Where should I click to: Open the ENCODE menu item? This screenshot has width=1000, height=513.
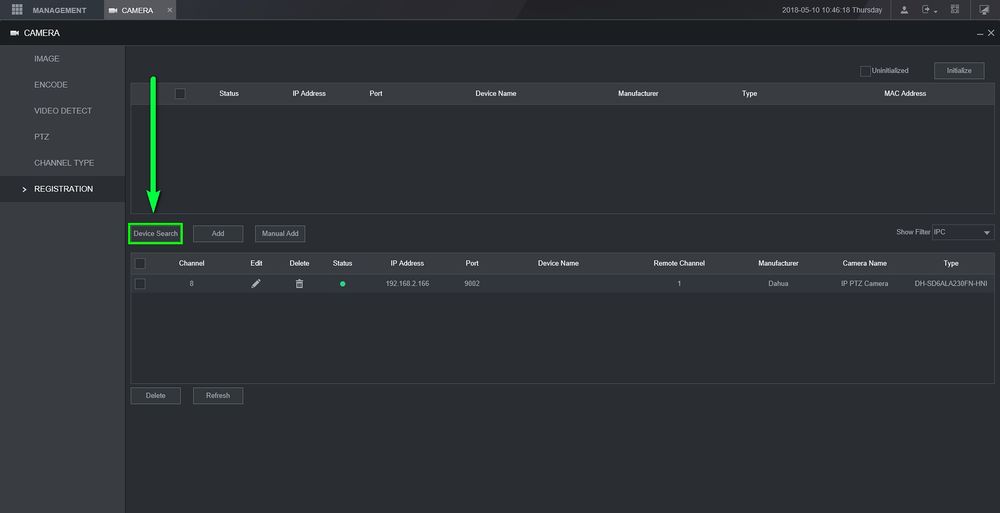(x=51, y=85)
